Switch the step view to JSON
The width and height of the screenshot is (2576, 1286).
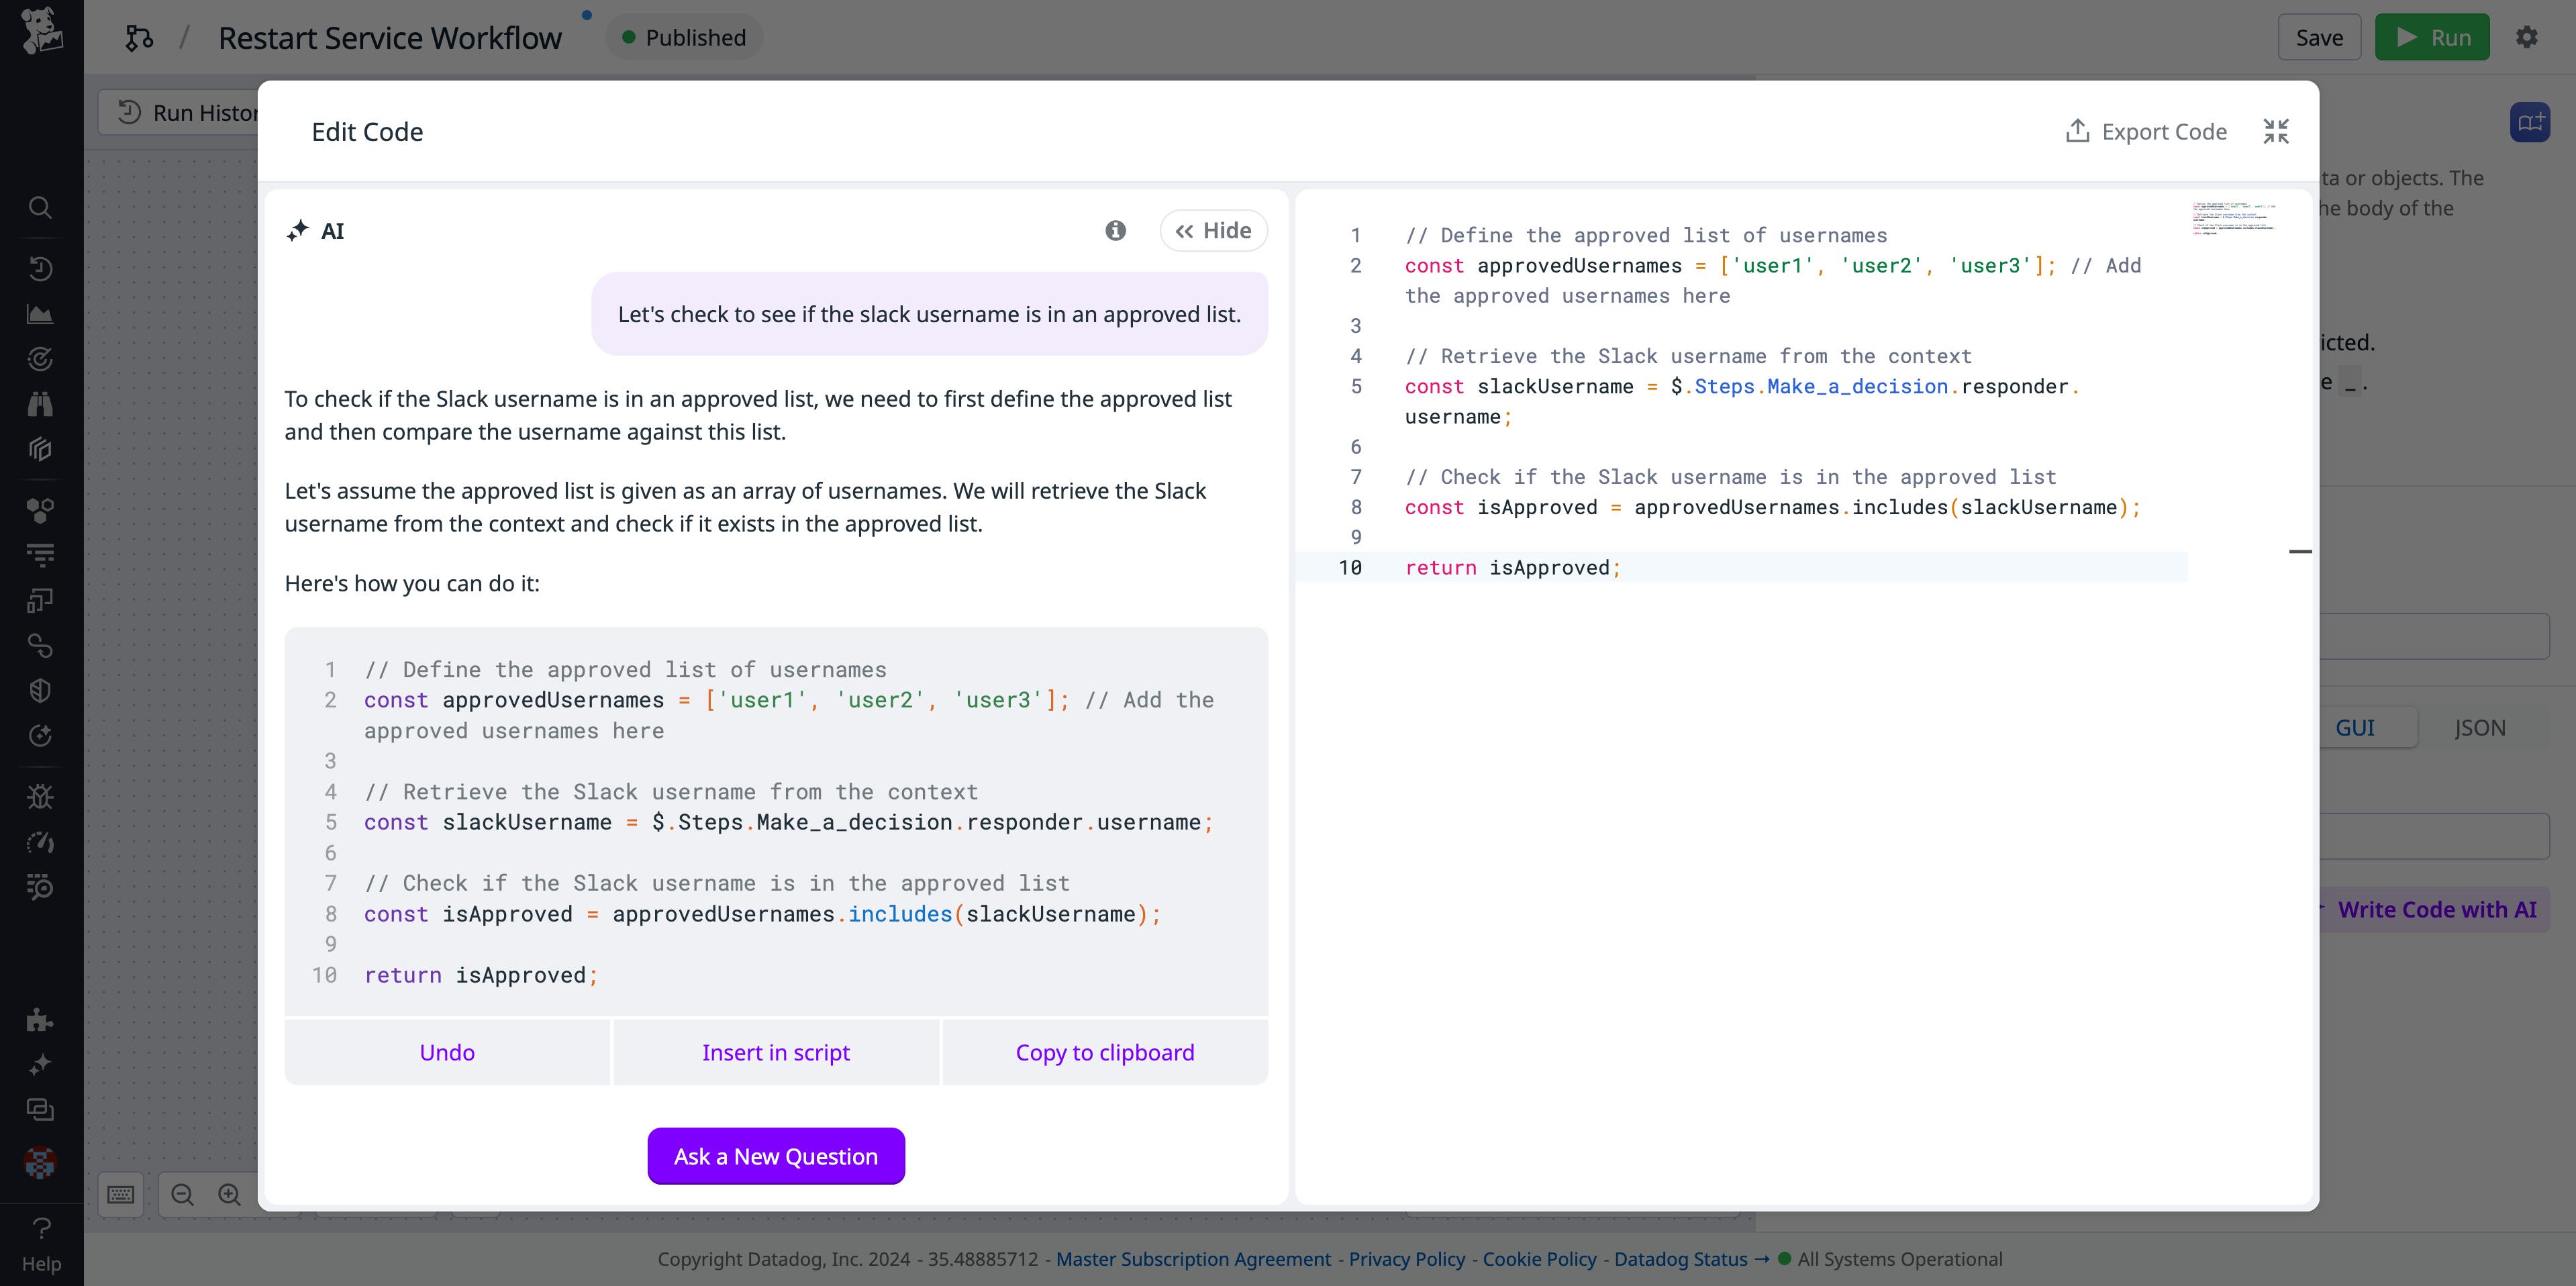tap(2481, 727)
